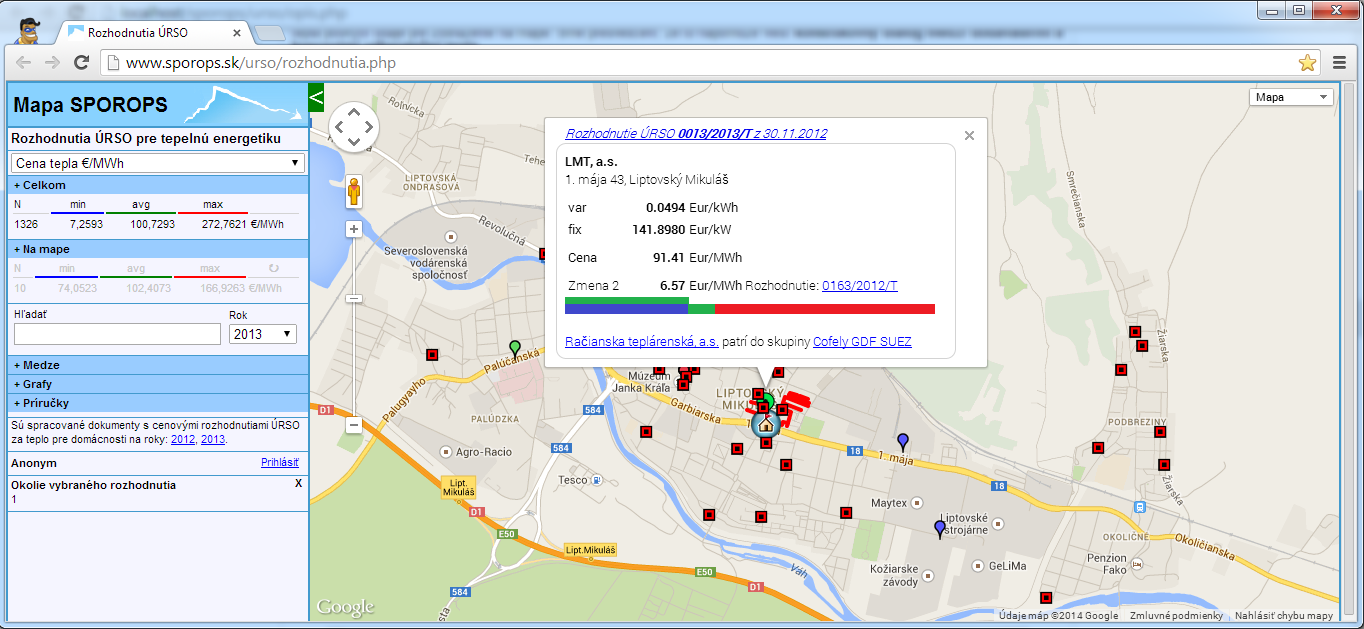Pan the map up
The height and width of the screenshot is (629, 1364).
tap(354, 113)
